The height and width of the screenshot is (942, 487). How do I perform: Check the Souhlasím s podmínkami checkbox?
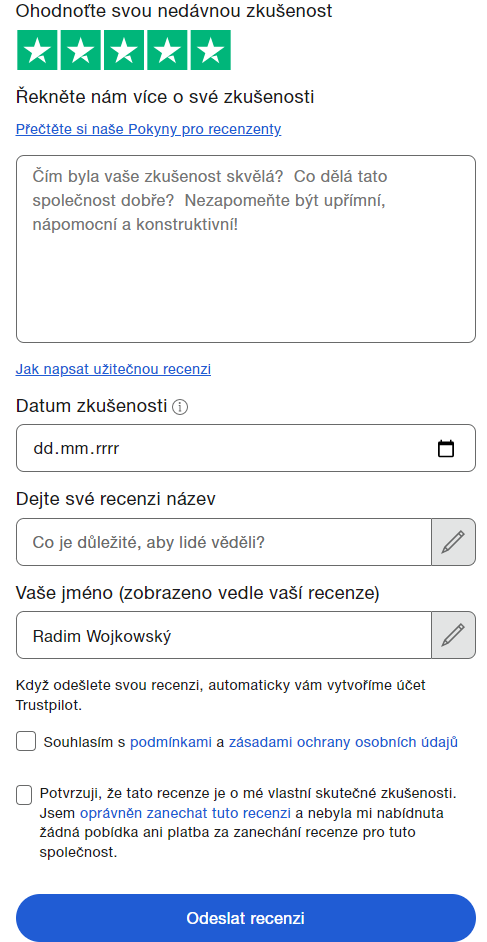tap(26, 741)
